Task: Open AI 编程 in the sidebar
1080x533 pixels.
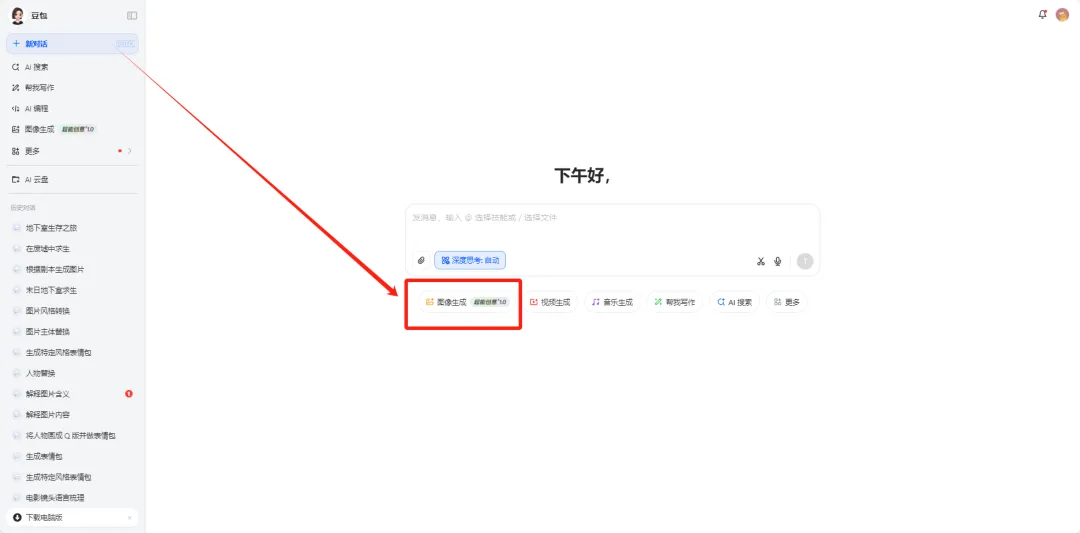Action: coord(37,108)
